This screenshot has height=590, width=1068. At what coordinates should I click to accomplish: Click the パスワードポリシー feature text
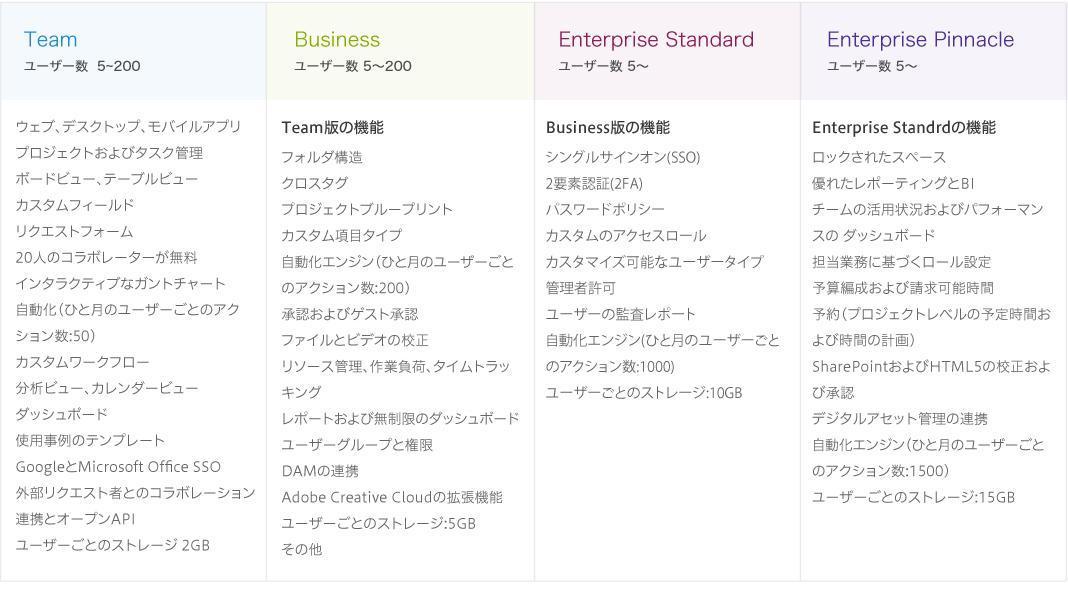pyautogui.click(x=605, y=209)
